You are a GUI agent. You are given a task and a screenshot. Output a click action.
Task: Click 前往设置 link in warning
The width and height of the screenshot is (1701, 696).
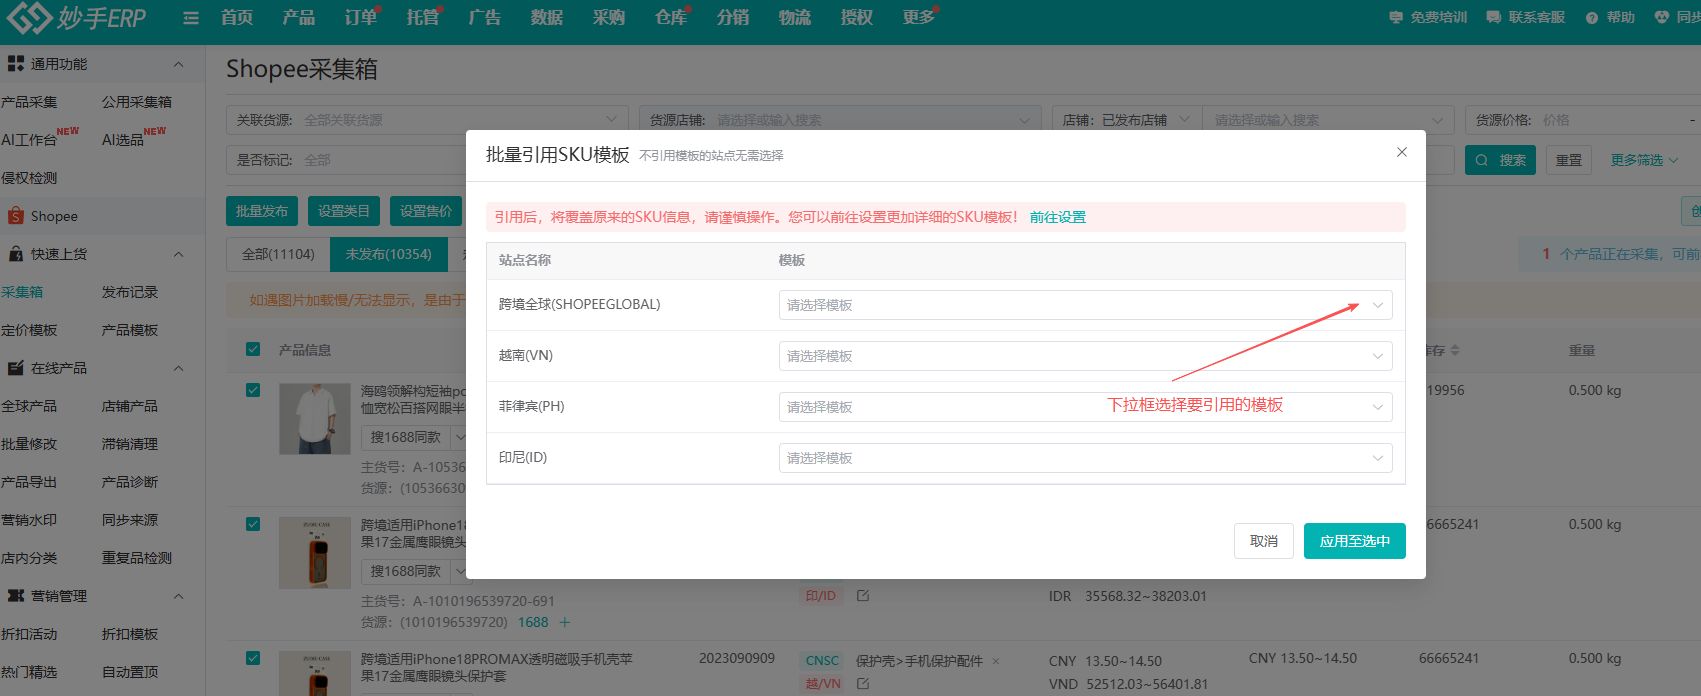[x=1057, y=217]
